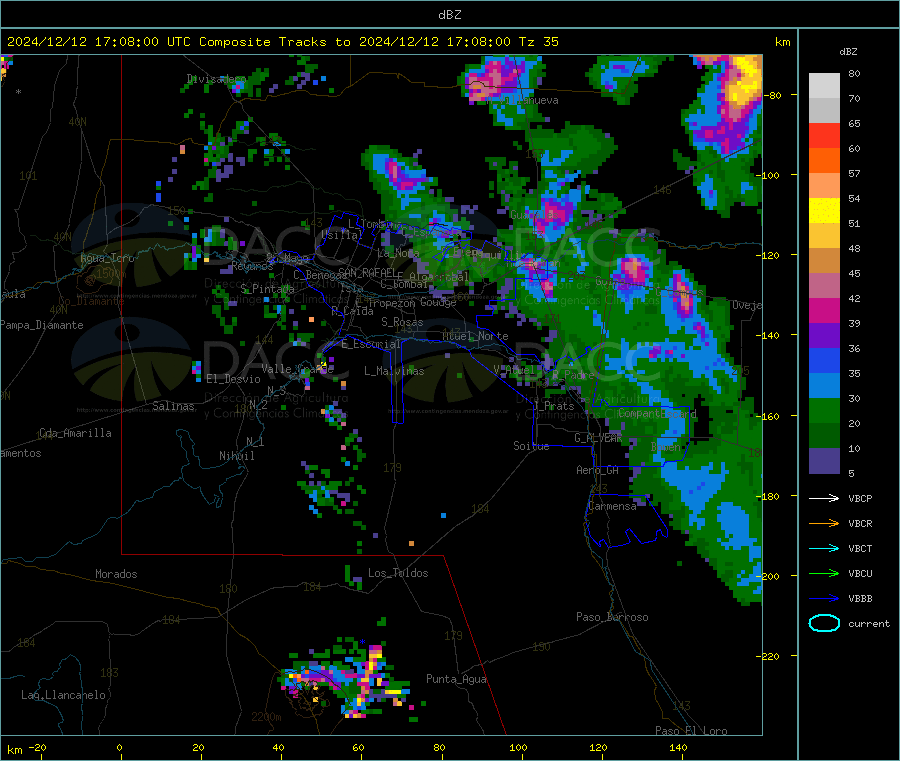This screenshot has width=900, height=761.
Task: Click the 'current' legend label
Action: (869, 623)
